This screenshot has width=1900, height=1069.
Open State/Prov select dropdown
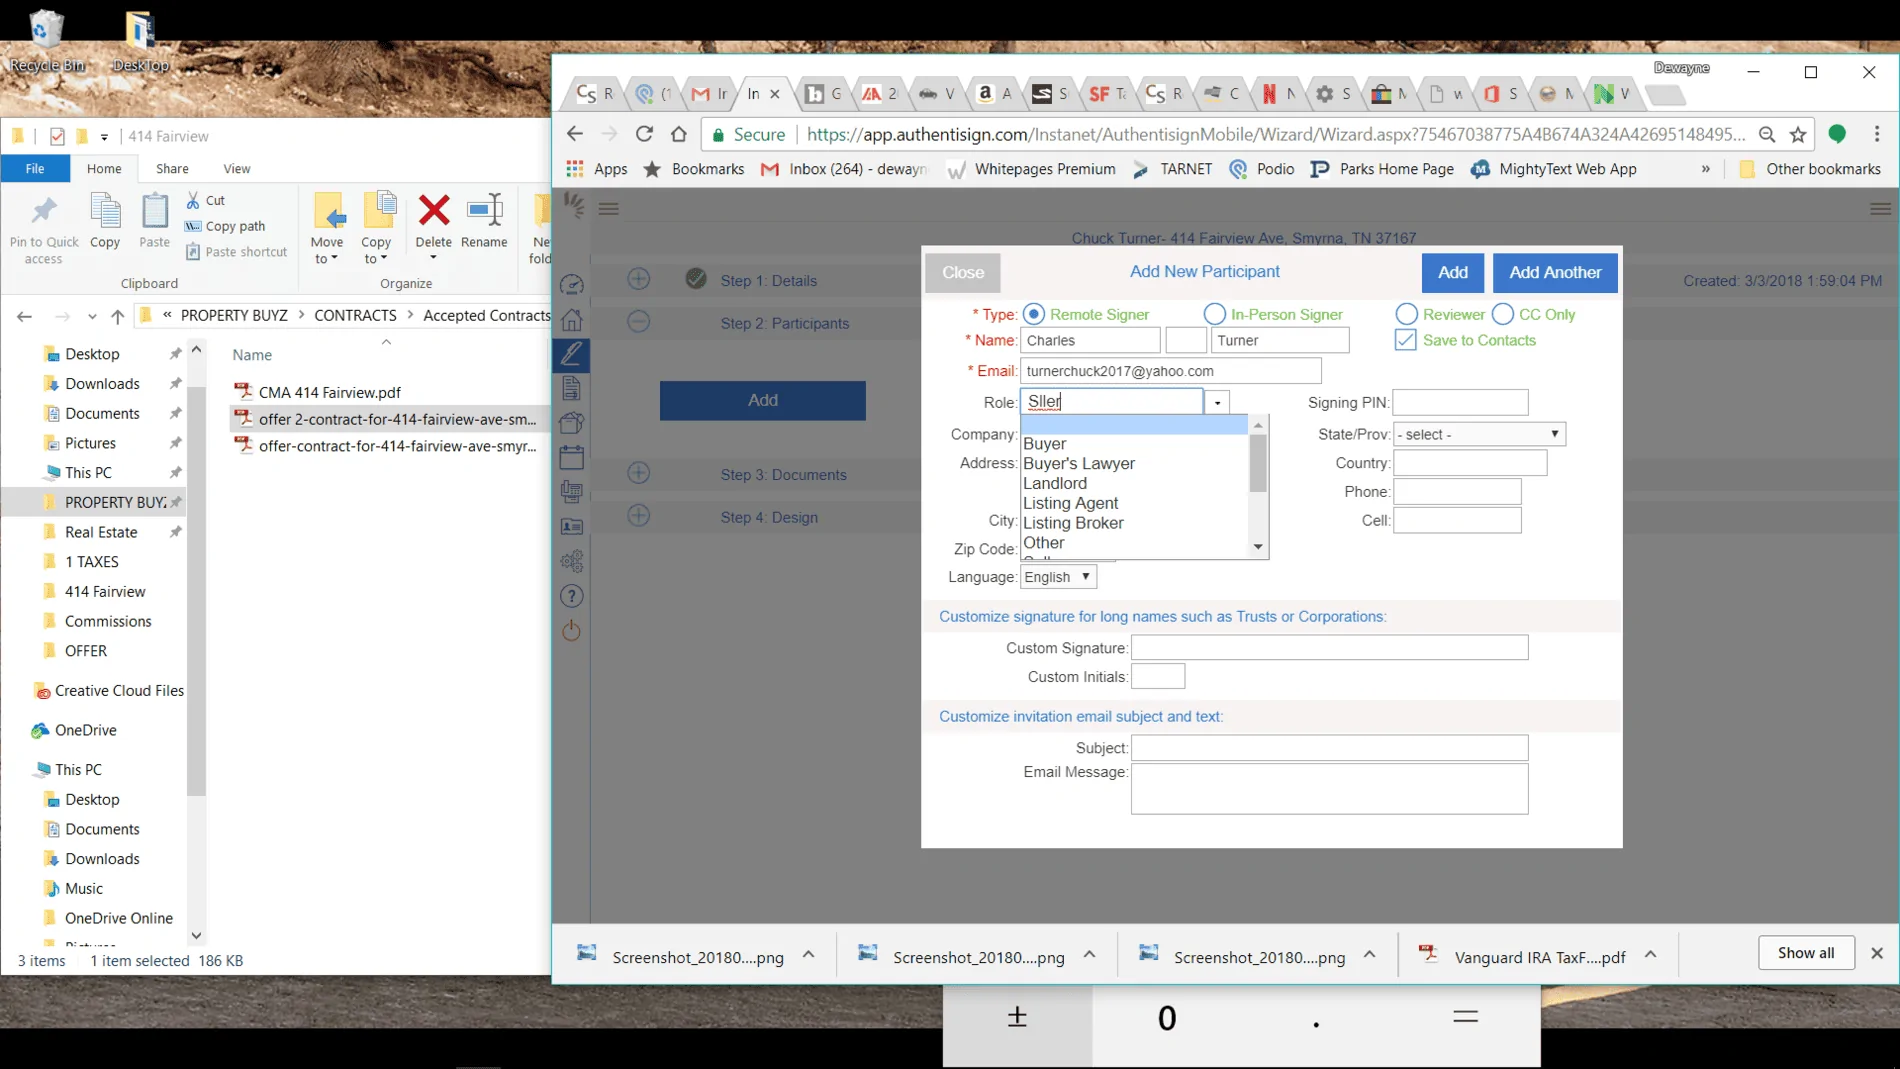pos(1480,434)
